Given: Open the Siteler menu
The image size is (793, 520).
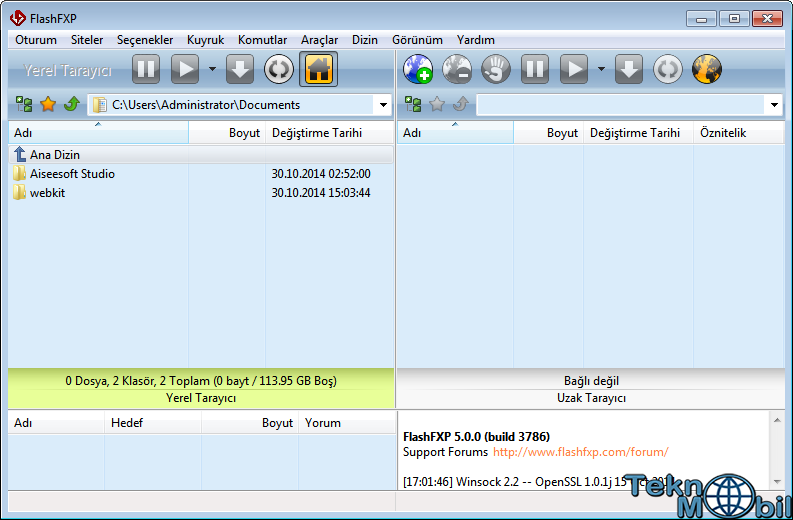Looking at the screenshot, I should point(87,40).
